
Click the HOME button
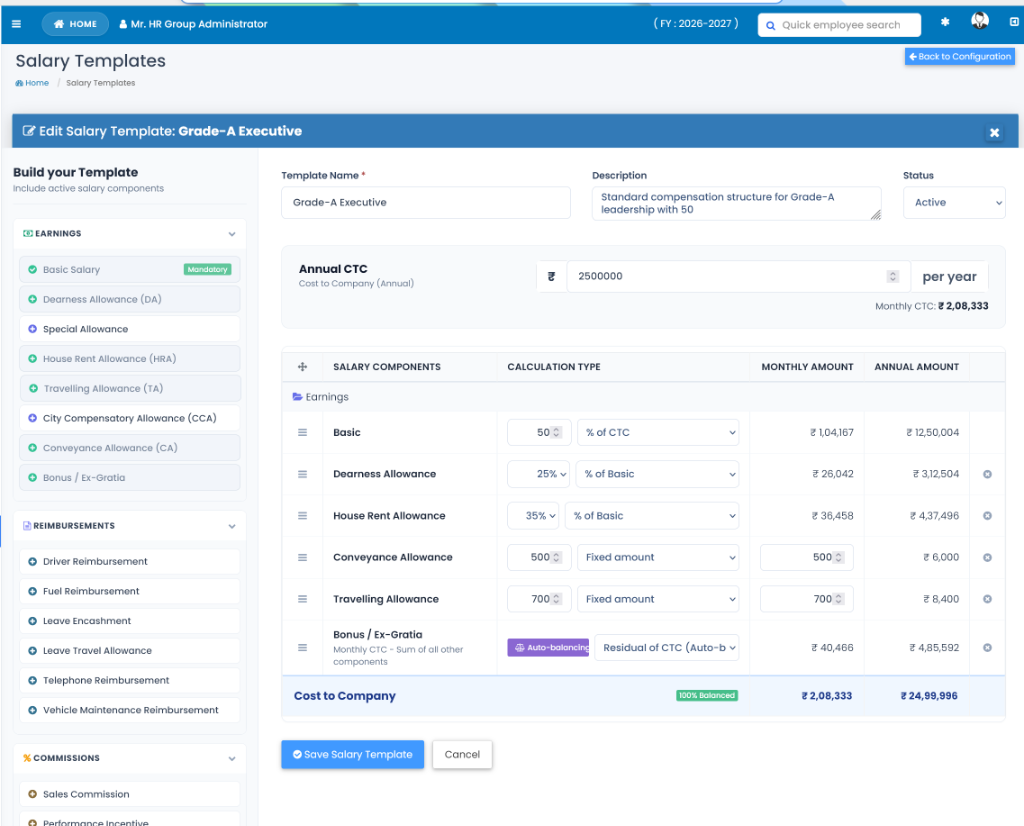tap(76, 24)
